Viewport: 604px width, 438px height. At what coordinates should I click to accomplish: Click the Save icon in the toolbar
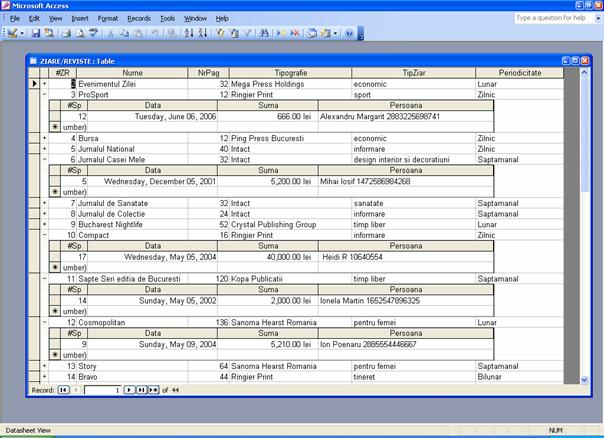pos(36,33)
